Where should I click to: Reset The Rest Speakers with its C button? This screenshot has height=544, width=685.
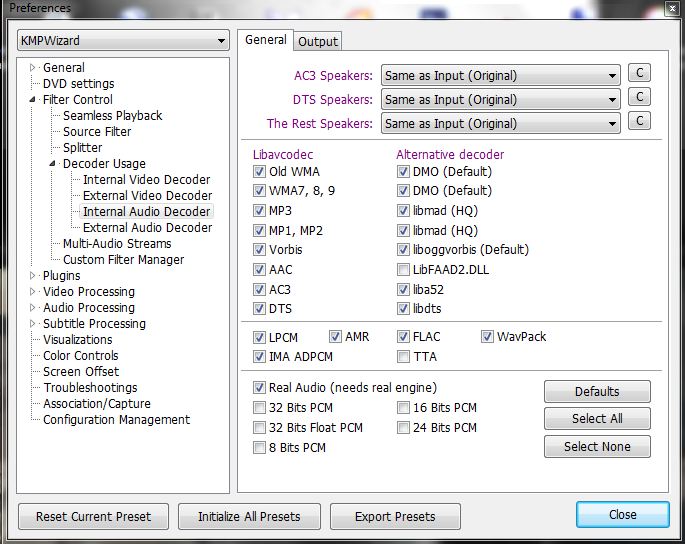click(x=639, y=121)
